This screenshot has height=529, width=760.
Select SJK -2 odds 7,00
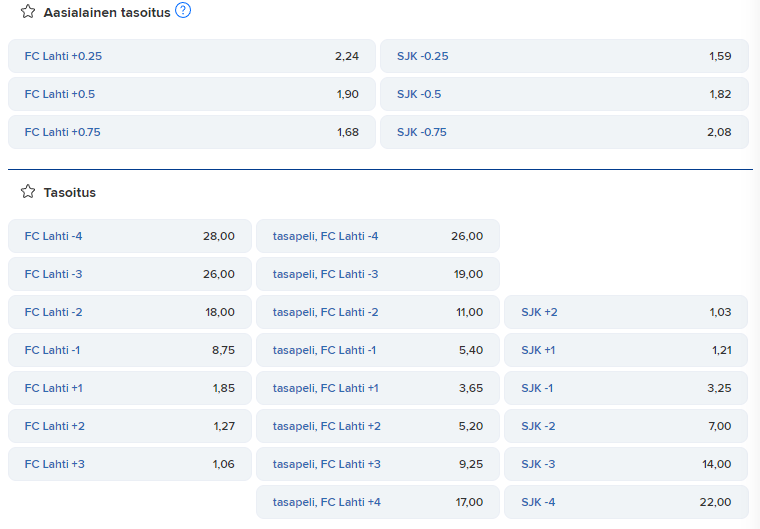pyautogui.click(x=626, y=426)
